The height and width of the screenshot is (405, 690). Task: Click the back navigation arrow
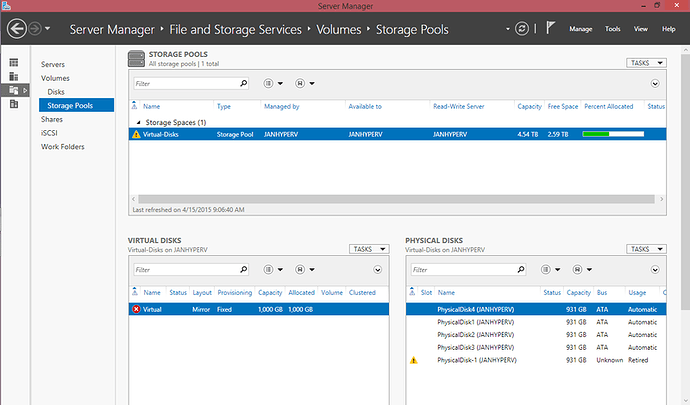pyautogui.click(x=16, y=29)
